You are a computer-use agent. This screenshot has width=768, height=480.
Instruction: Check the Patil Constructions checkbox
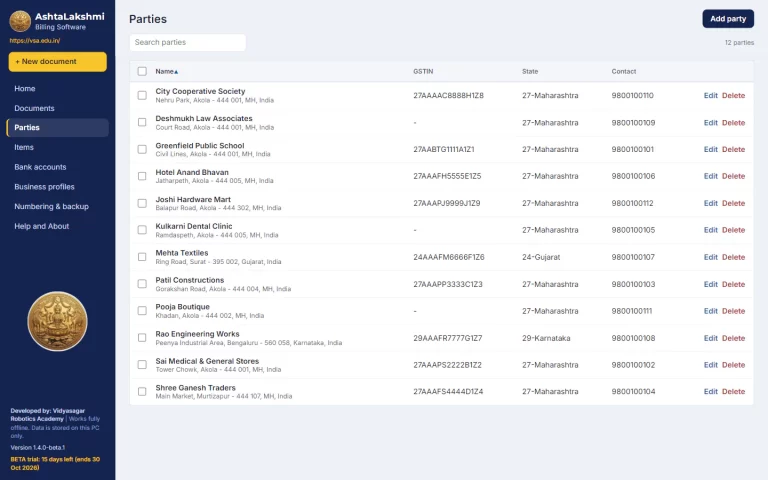(142, 284)
